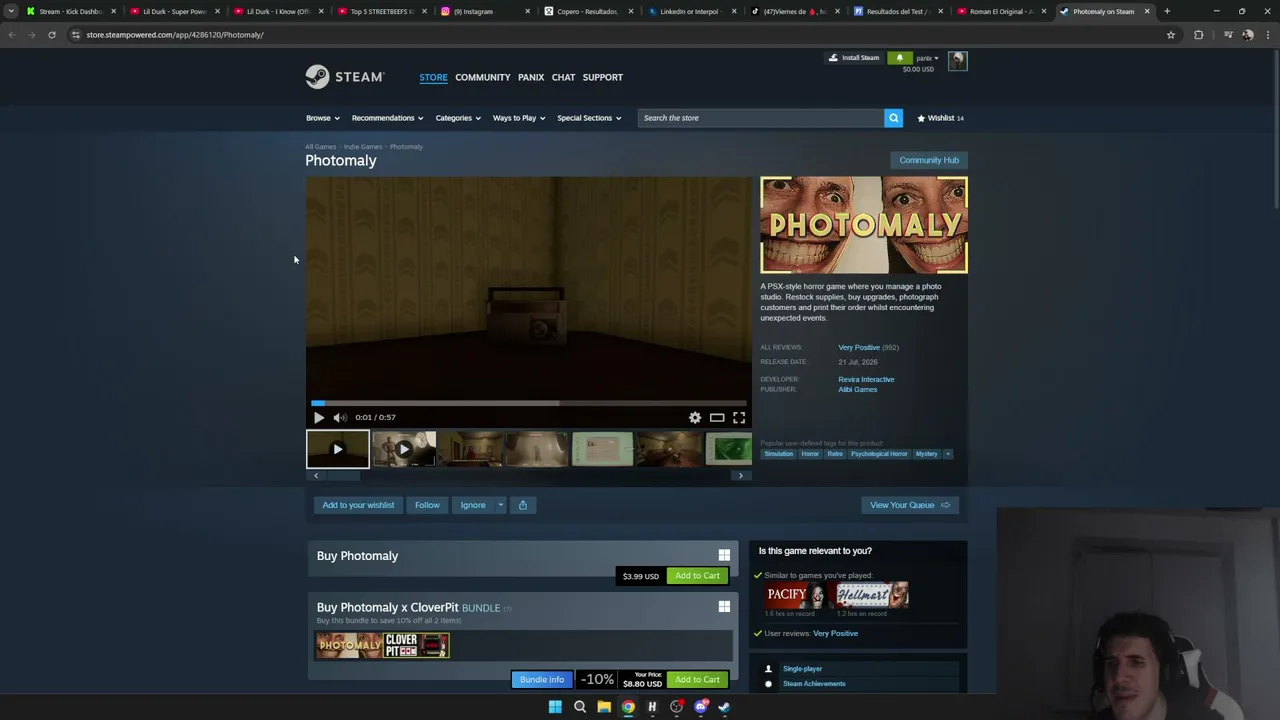Viewport: 1280px width, 720px height.
Task: Open Chrome media controls icon
Action: click(x=1228, y=35)
